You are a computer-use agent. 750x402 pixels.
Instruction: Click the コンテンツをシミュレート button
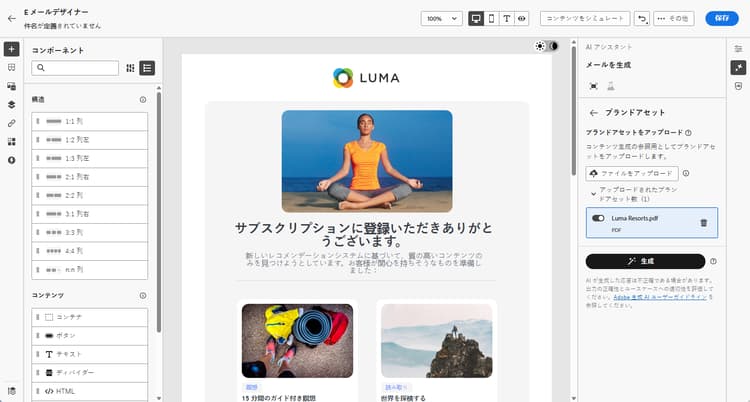[585, 19]
